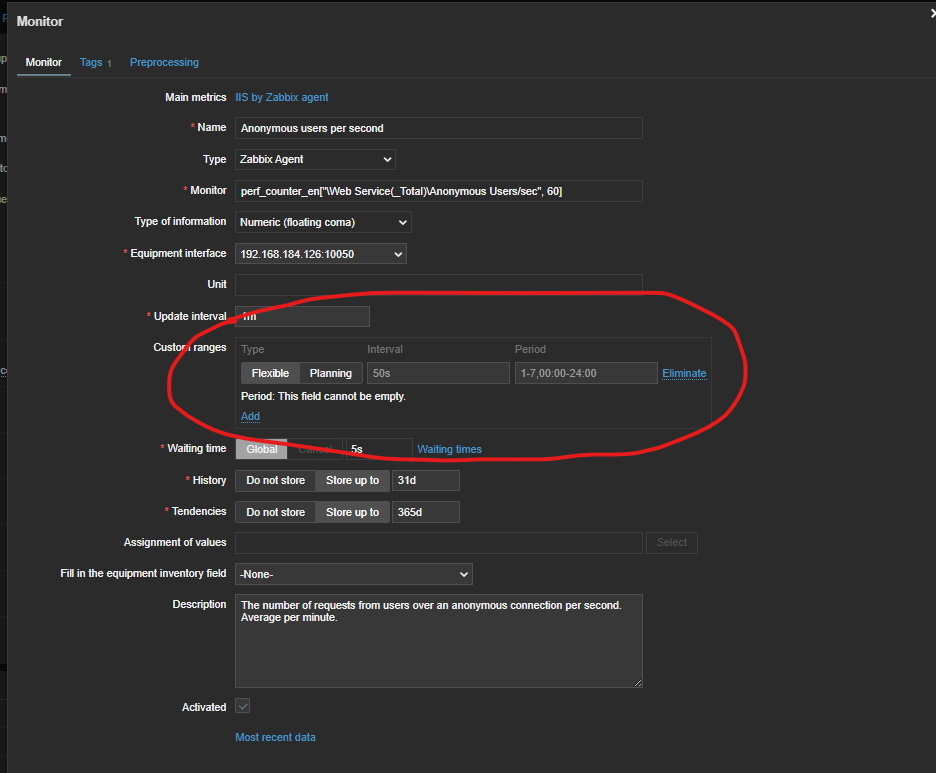Expand the Type dropdown Zabbix Agent
936x773 pixels.
[315, 159]
